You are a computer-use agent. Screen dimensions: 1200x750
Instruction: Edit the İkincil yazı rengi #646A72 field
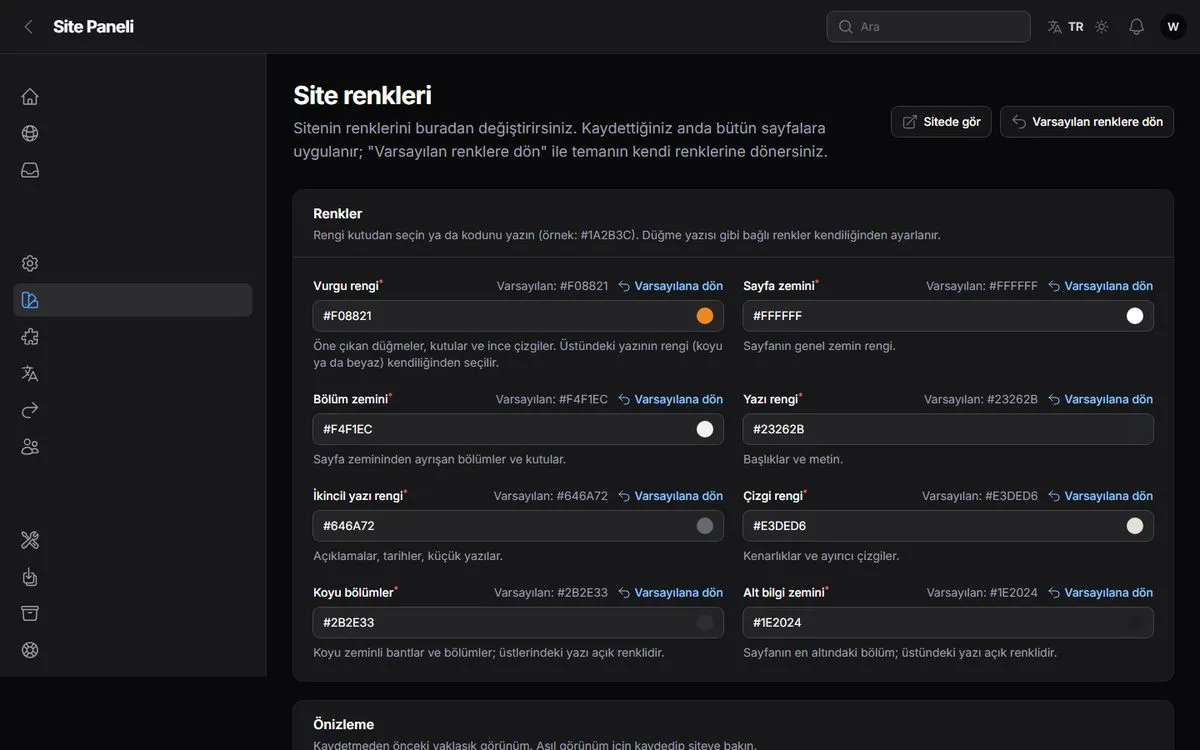tap(518, 526)
